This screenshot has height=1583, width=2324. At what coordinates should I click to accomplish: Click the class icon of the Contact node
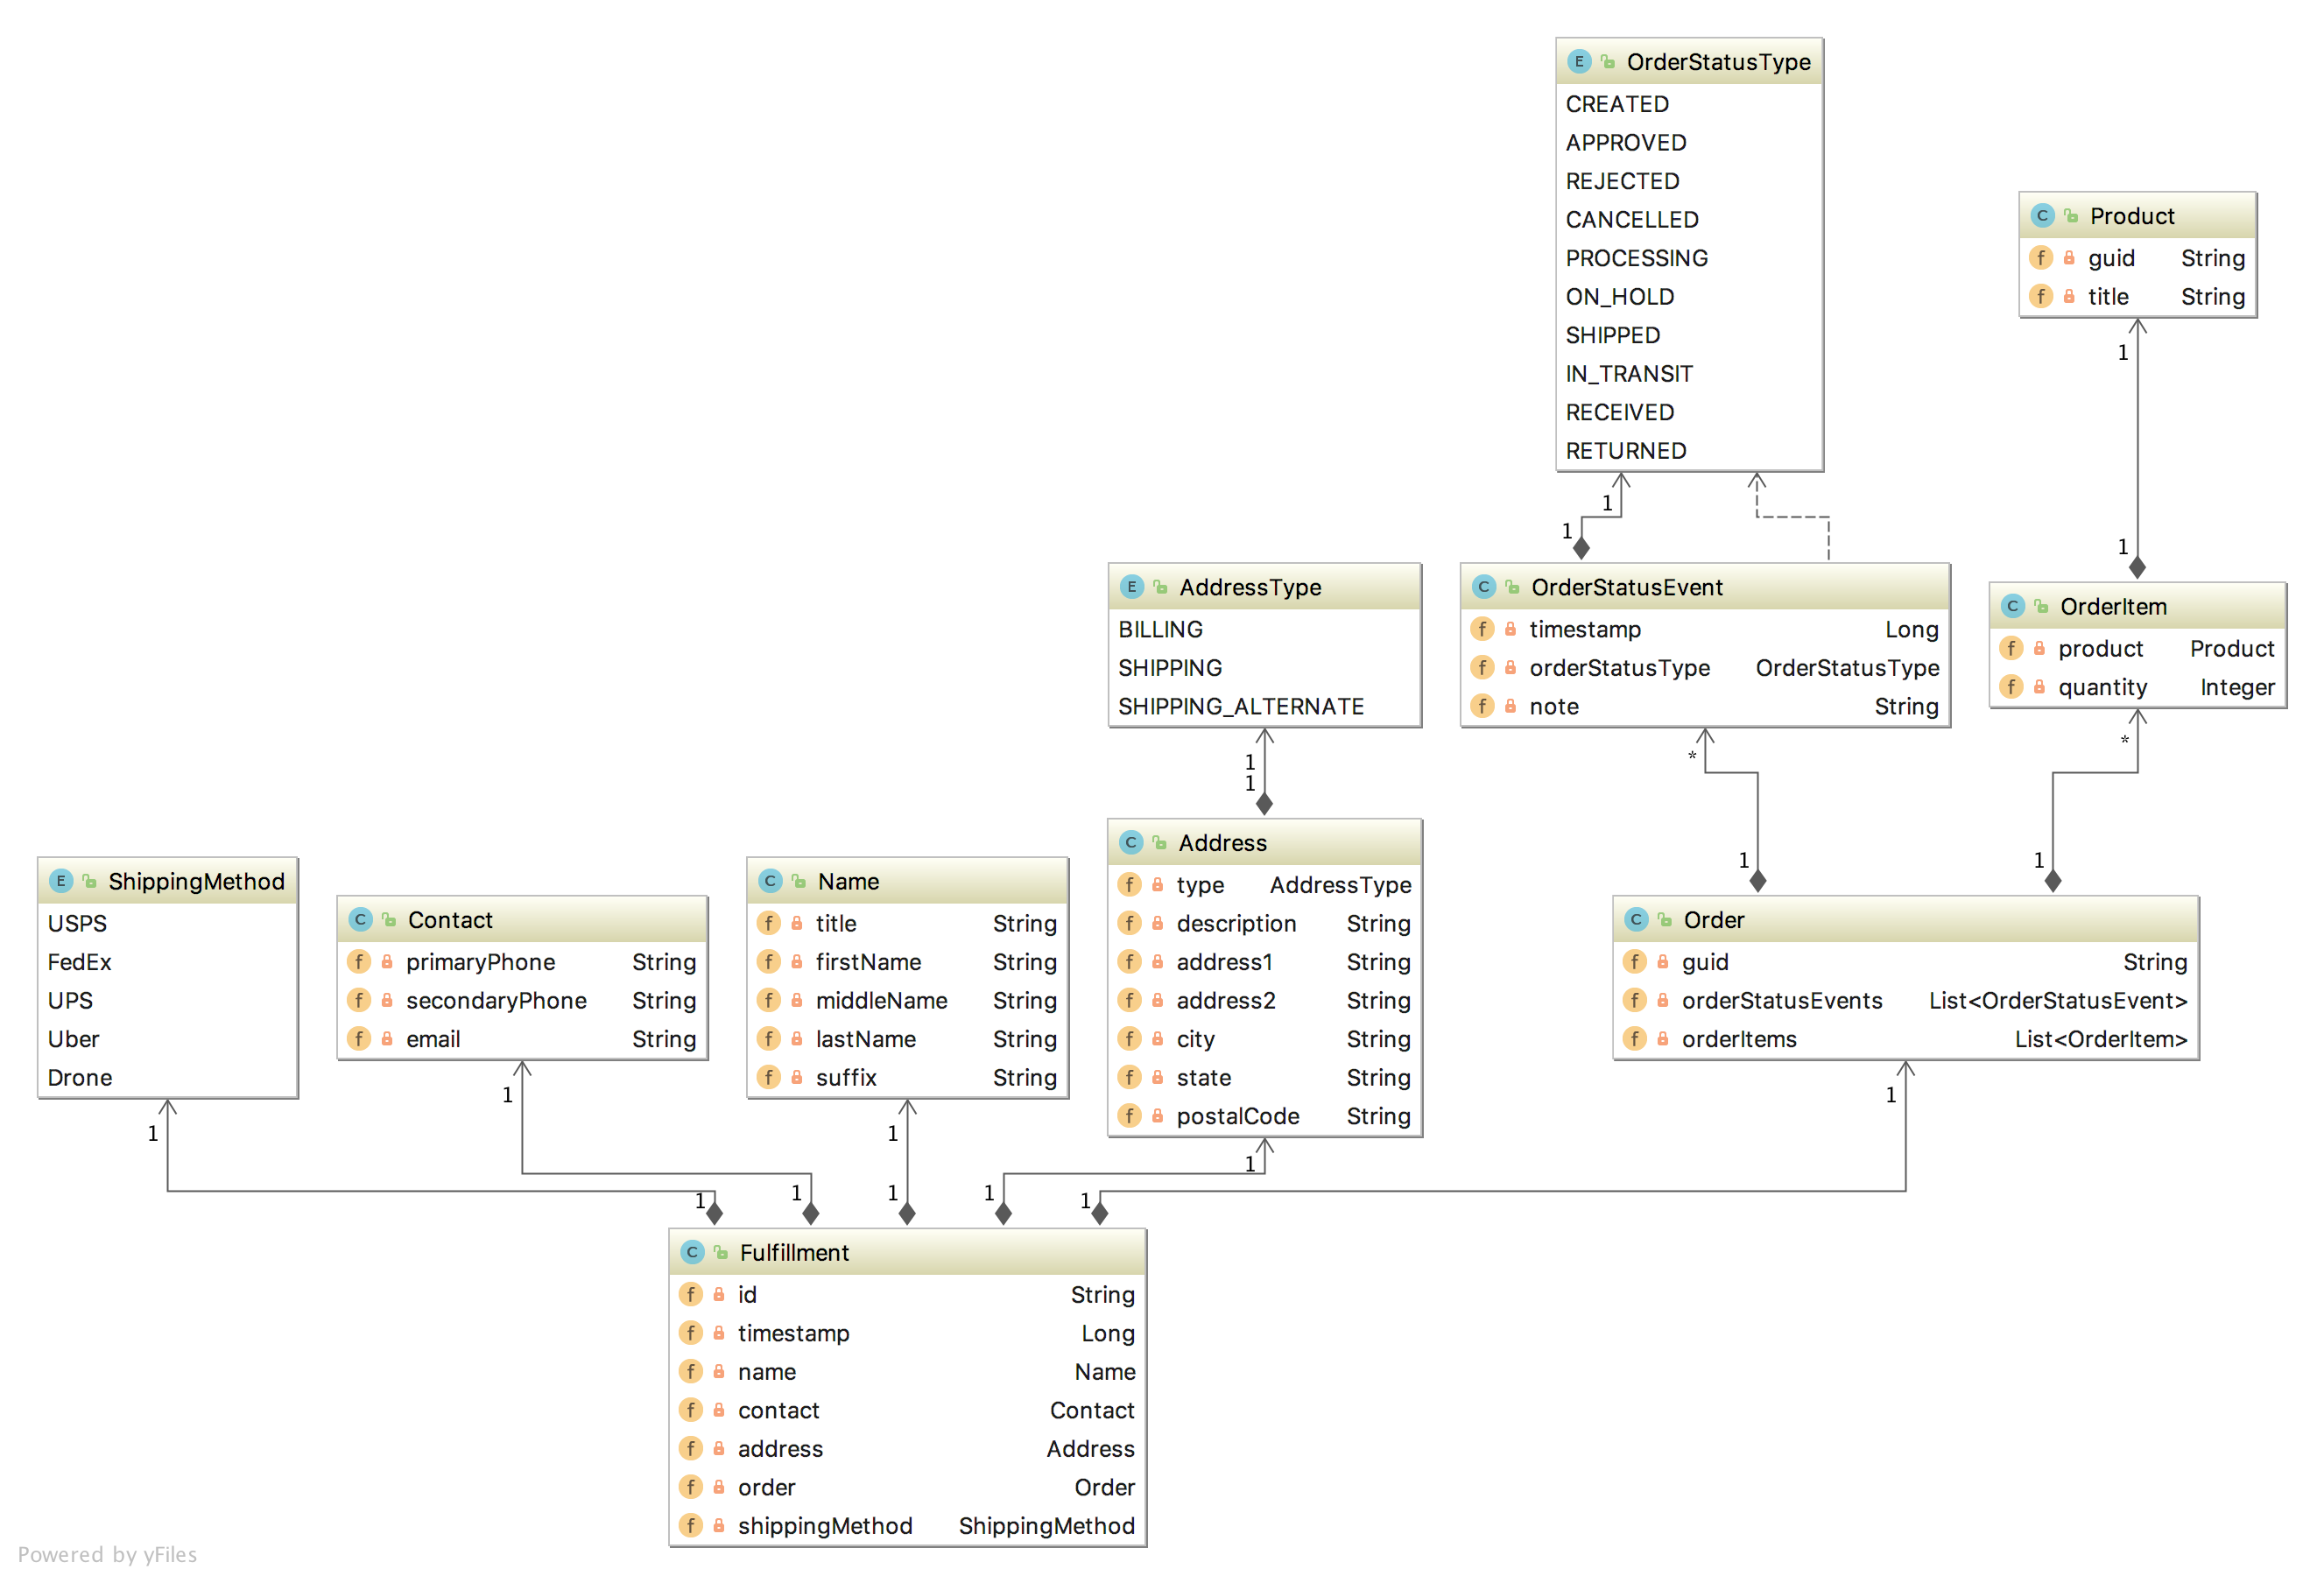click(x=360, y=920)
